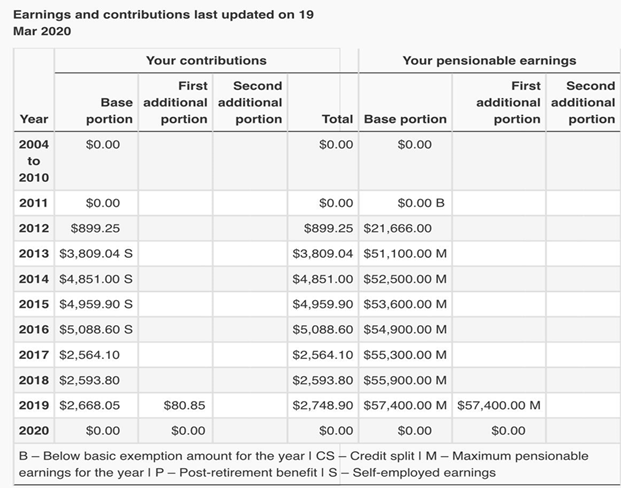The width and height of the screenshot is (621, 488).
Task: Click the 2012 pensionable earnings $21,666.00
Action: (x=397, y=228)
